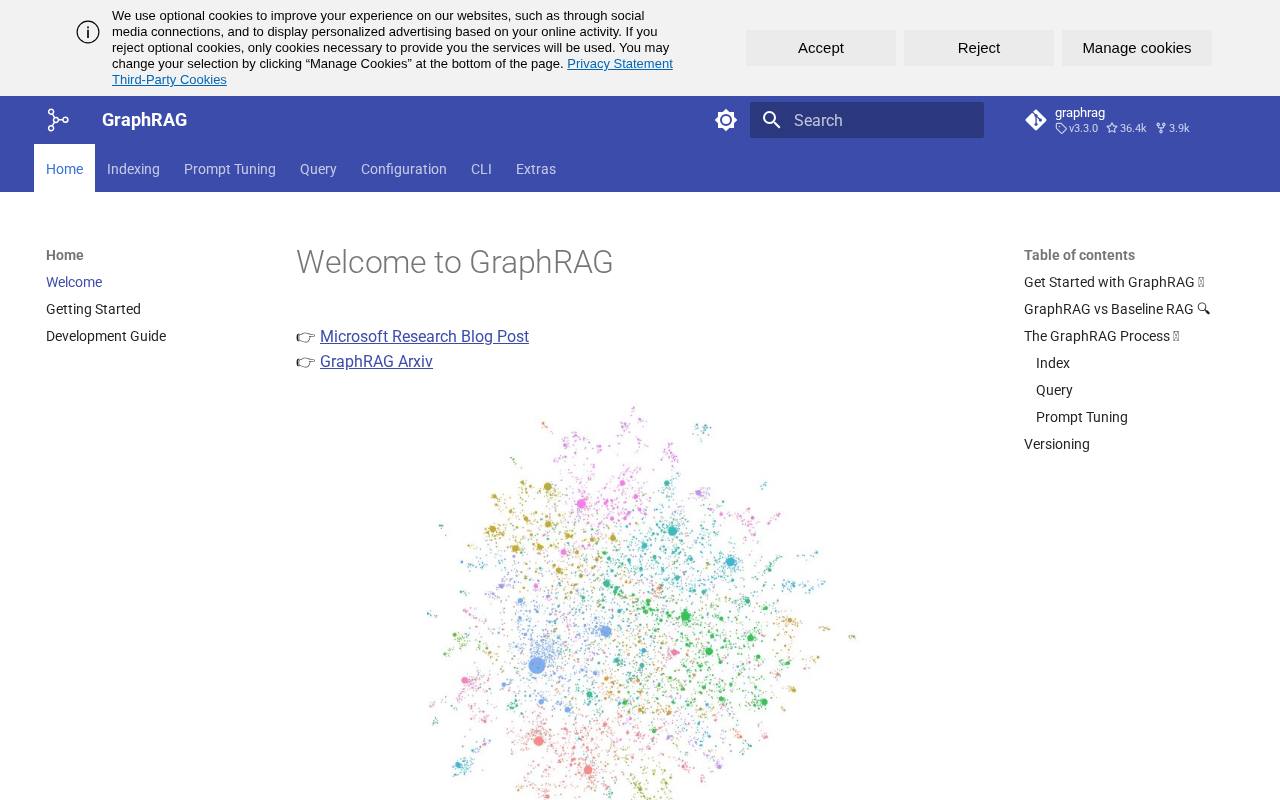Go to Query in table of contents
Screen dimensions: 1280x800
click(1054, 390)
